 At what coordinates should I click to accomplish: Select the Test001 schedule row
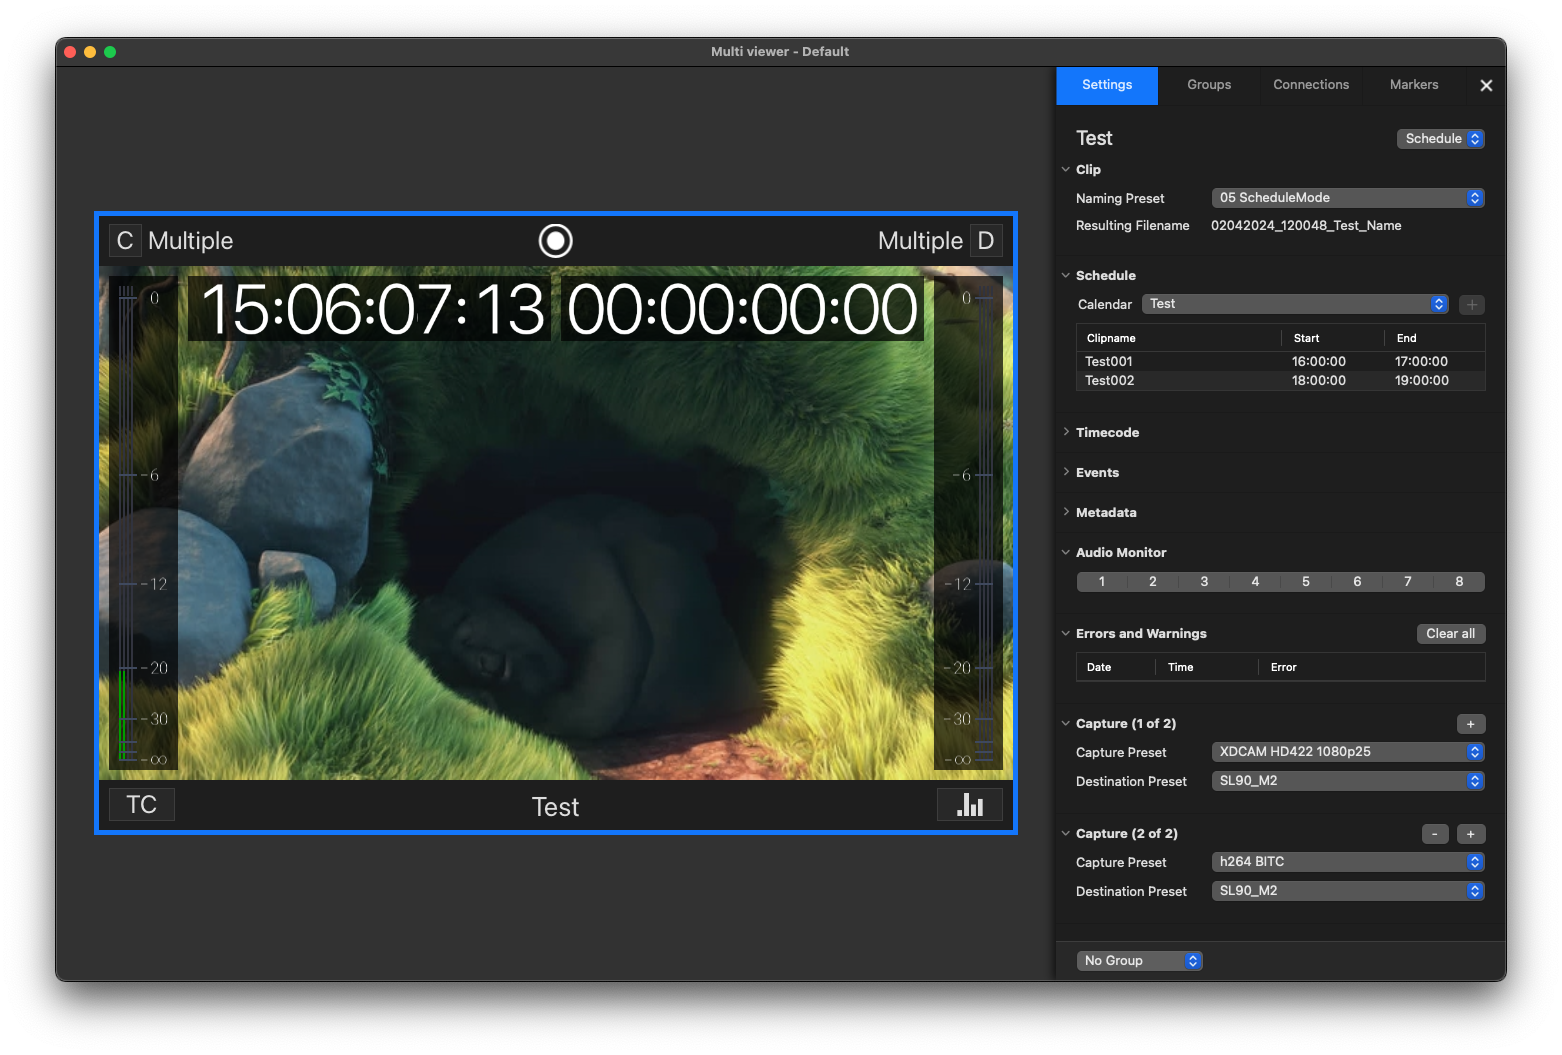[1280, 362]
